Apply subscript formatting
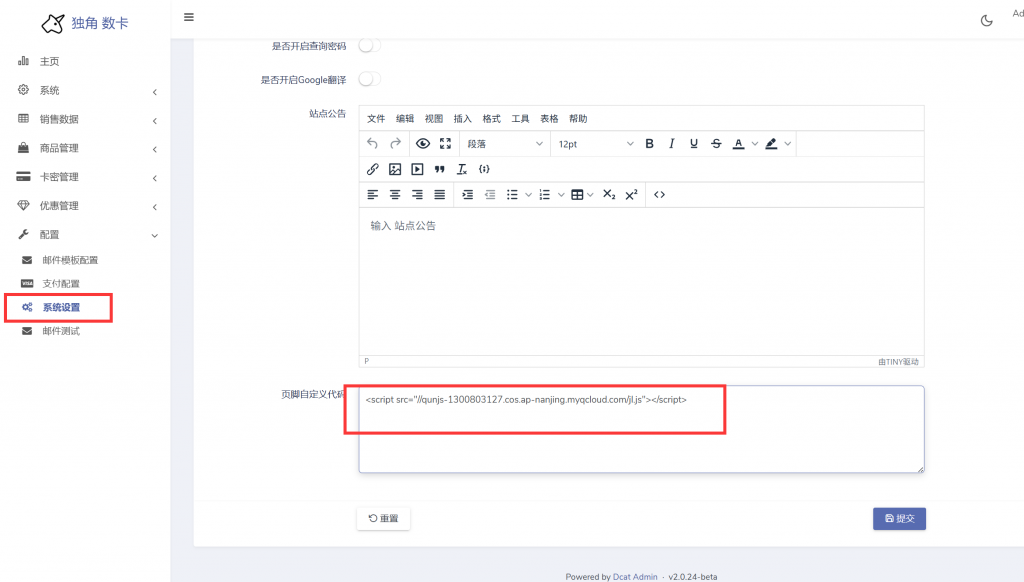Screen dimensions: 1024x582 click(609, 195)
